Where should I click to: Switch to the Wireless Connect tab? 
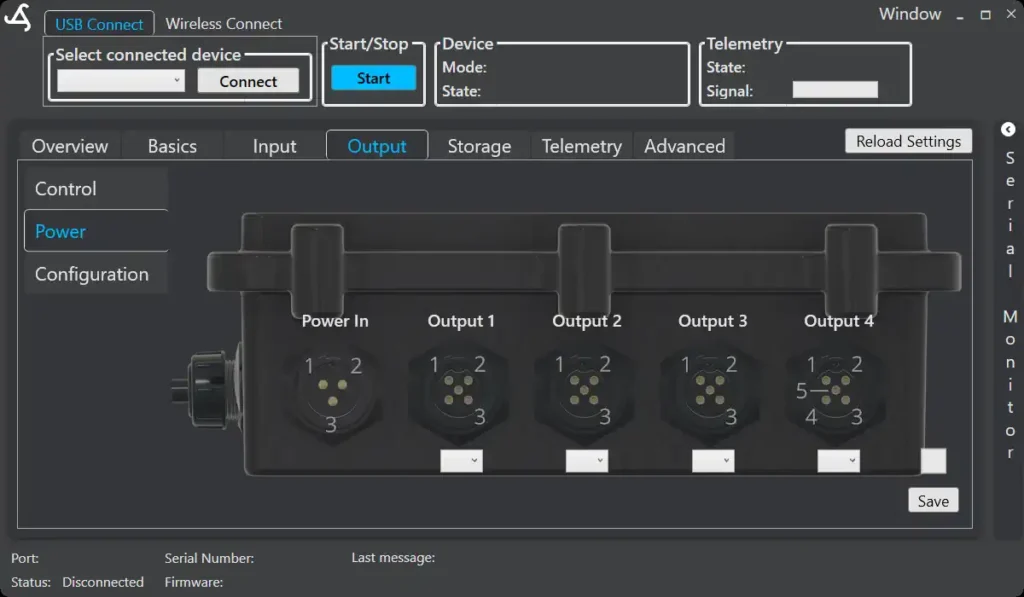coord(223,23)
